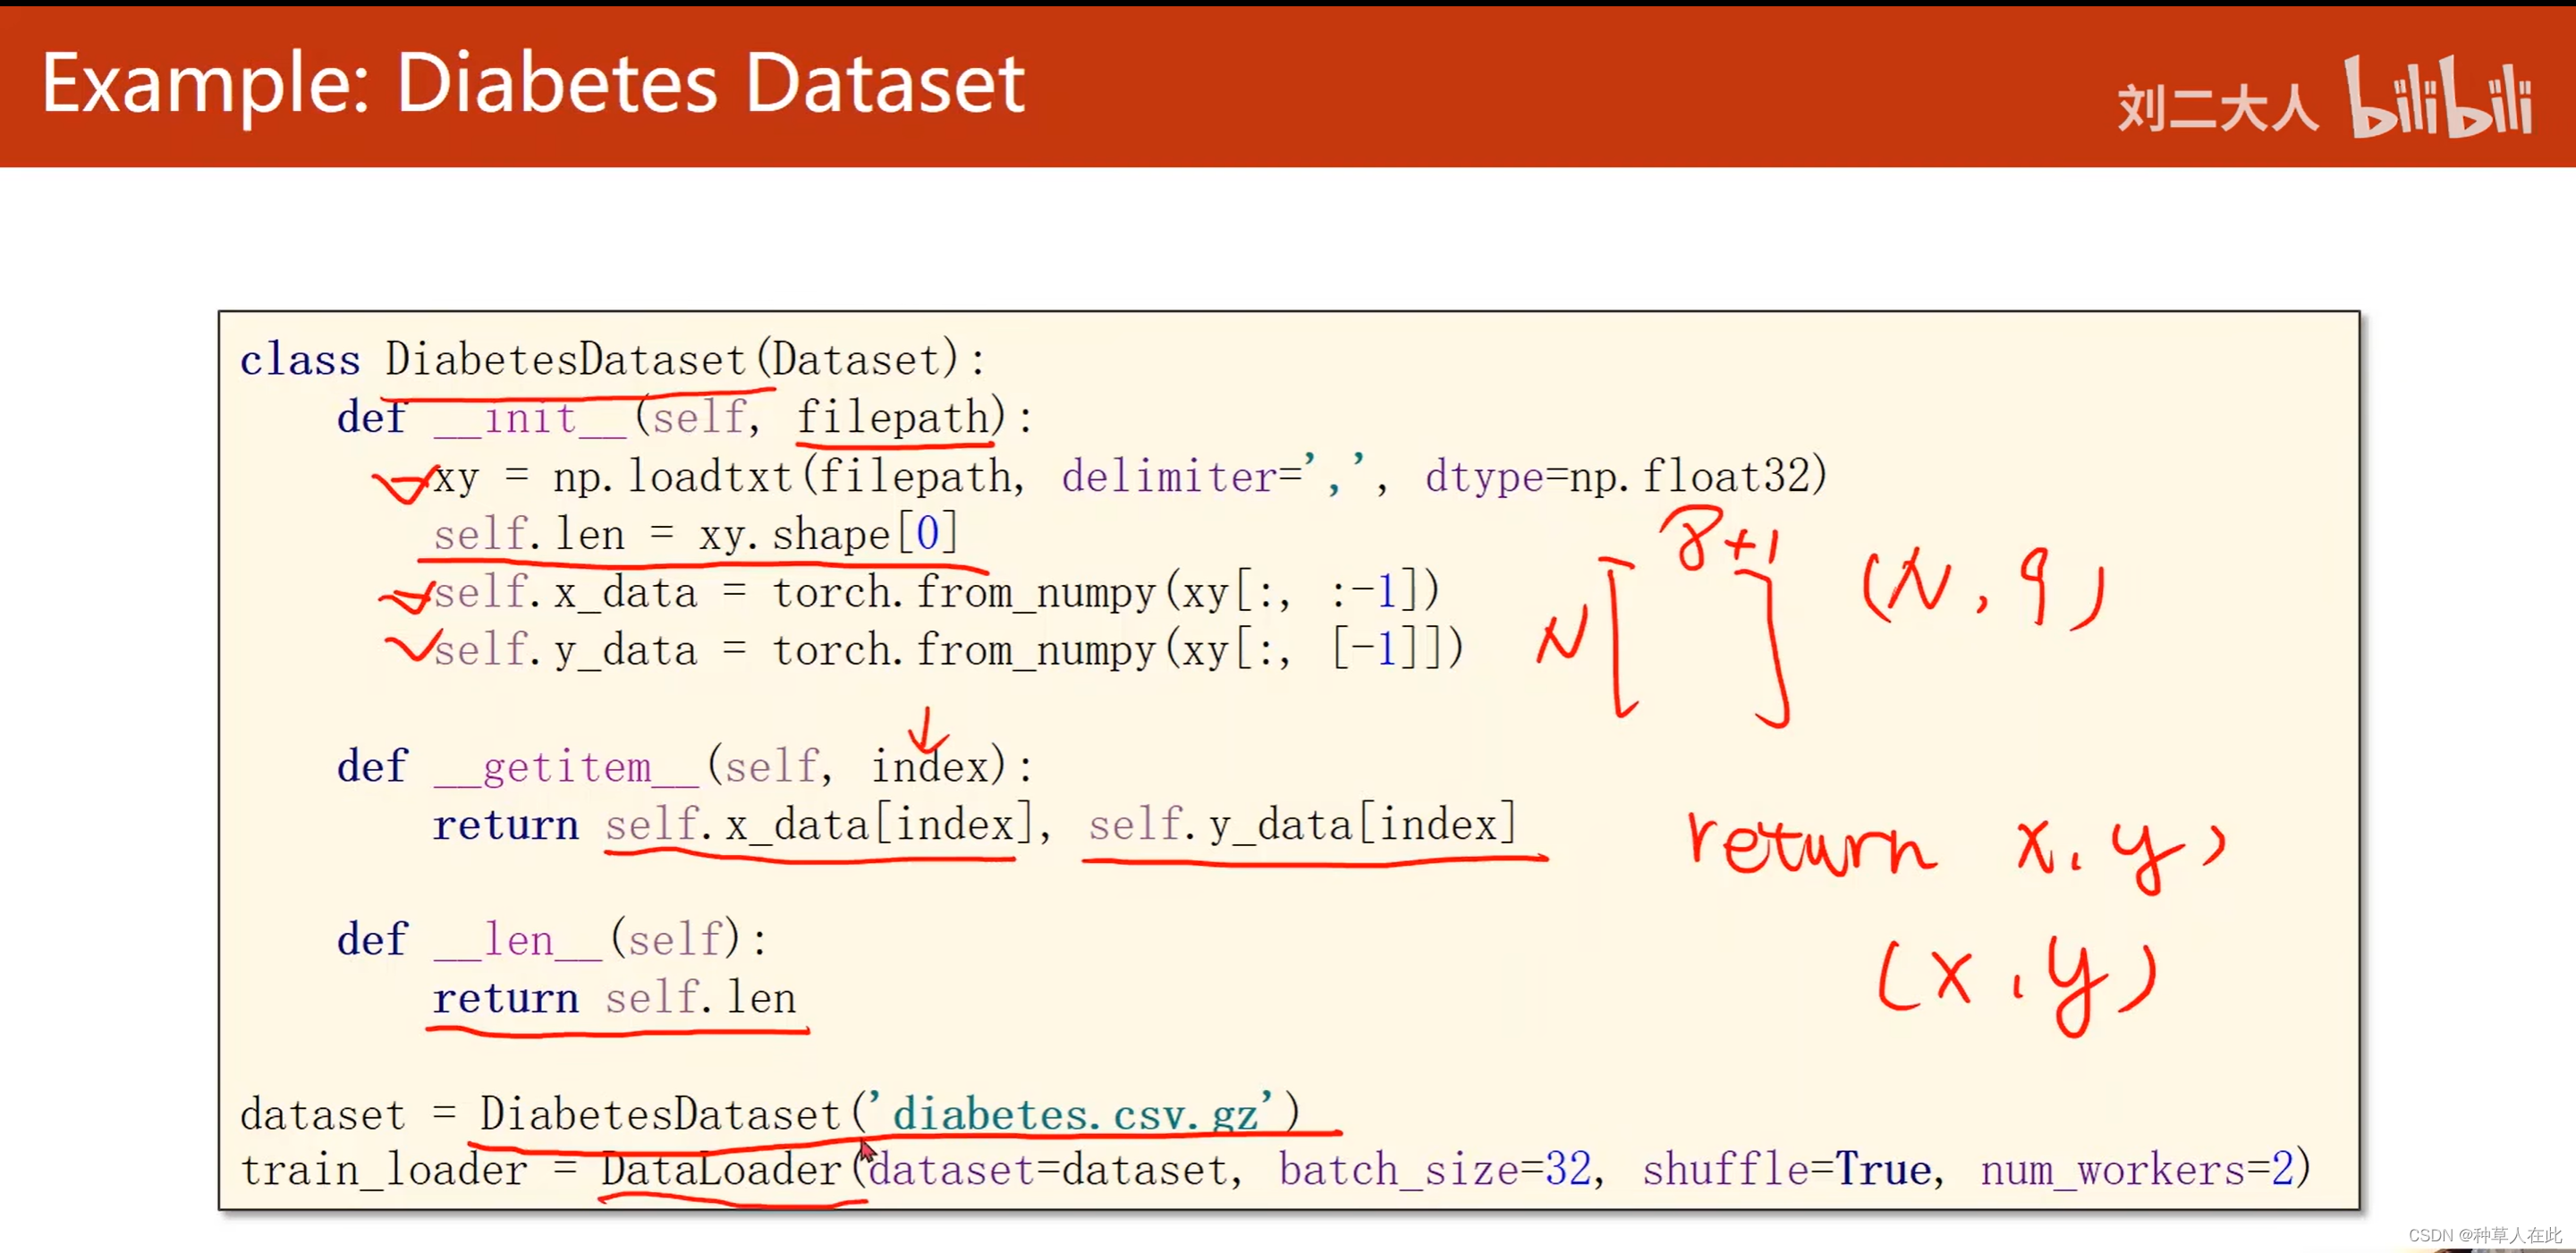Click 'torch.from_numpy(xy[:, [-1]])' expression

[x=1118, y=650]
